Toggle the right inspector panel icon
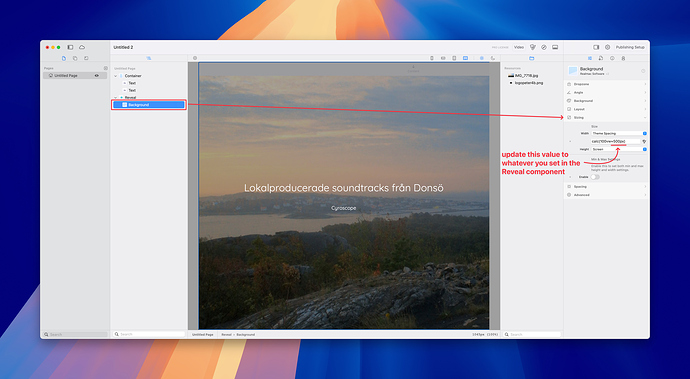Screen dimensions: 690x379 596,47
